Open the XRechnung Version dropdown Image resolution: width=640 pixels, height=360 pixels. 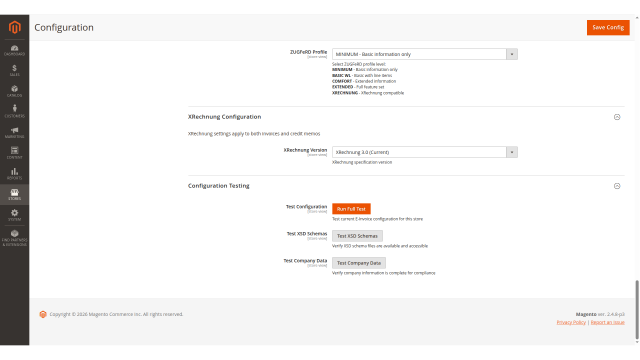424,152
